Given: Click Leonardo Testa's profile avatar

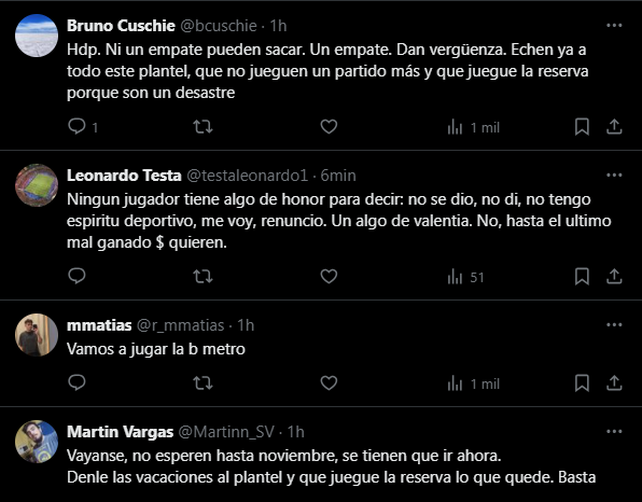Looking at the screenshot, I should pyautogui.click(x=37, y=185).
